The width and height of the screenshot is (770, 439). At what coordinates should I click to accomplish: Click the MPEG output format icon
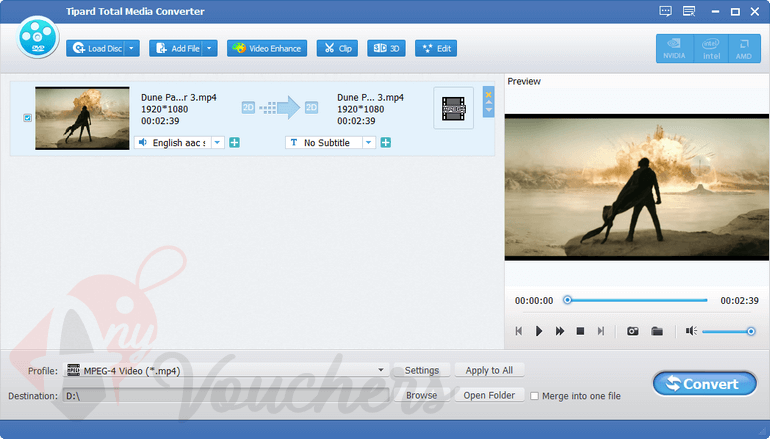453,108
